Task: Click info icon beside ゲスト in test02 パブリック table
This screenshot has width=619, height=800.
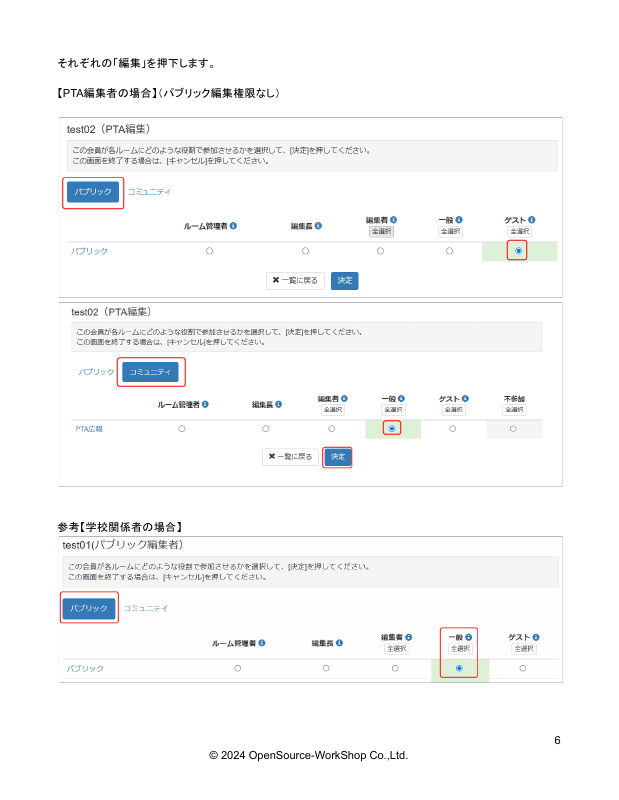Action: click(532, 219)
